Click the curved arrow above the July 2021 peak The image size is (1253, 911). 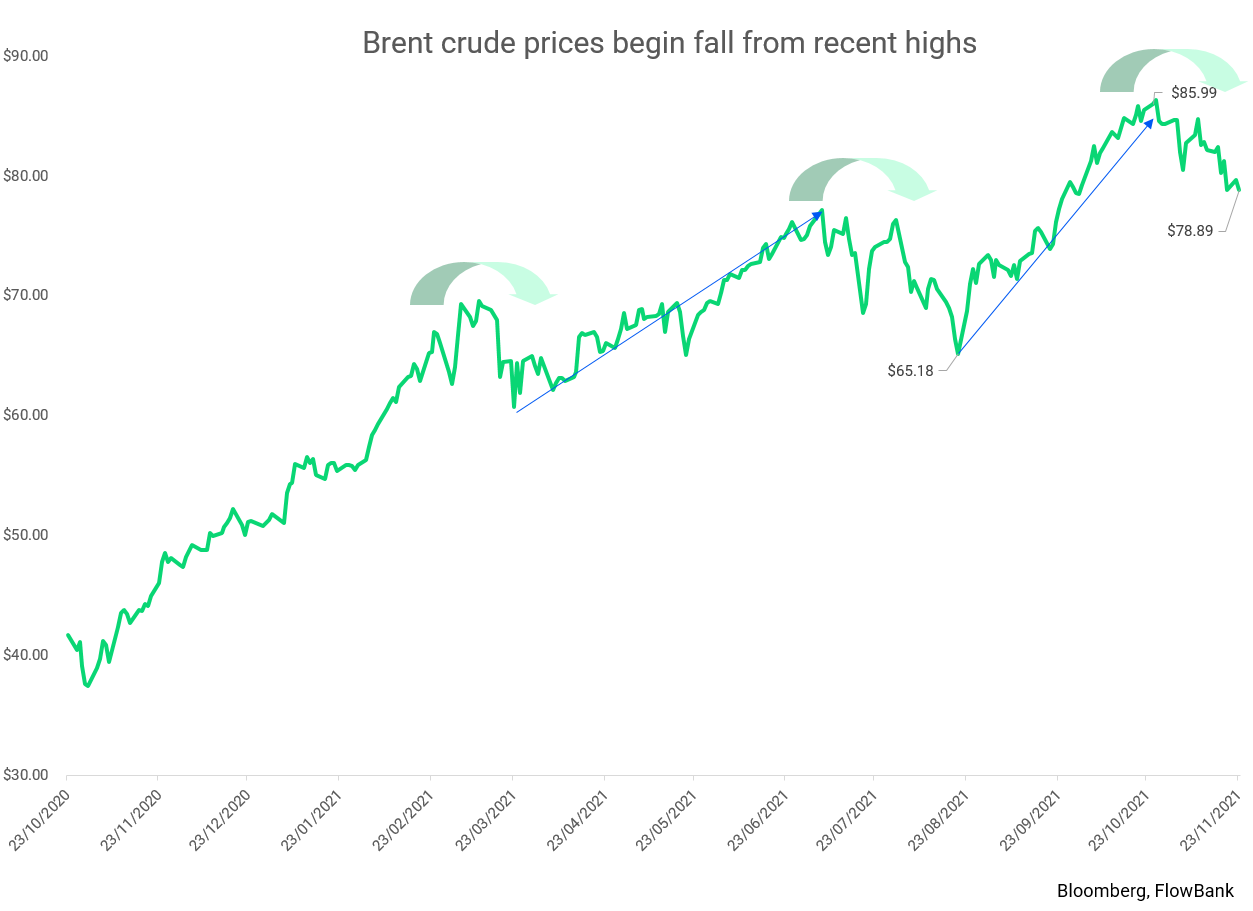click(860, 177)
